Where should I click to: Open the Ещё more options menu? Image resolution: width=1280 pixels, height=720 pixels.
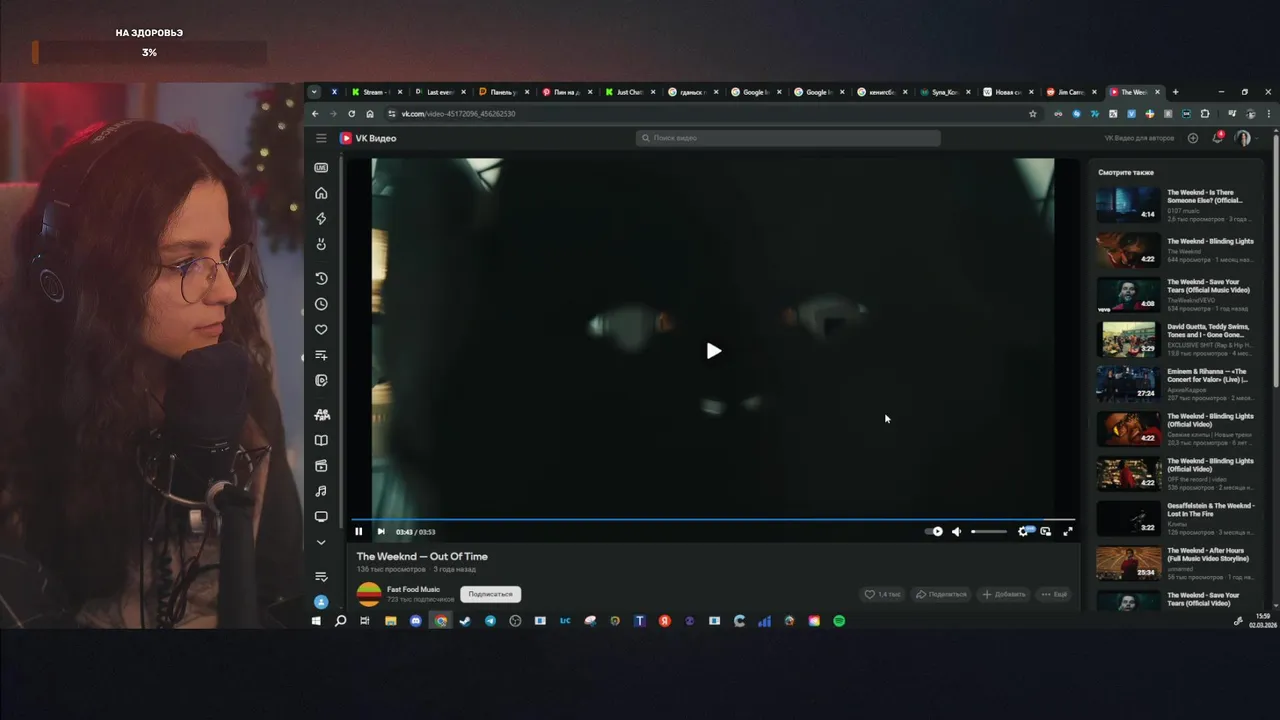1054,594
